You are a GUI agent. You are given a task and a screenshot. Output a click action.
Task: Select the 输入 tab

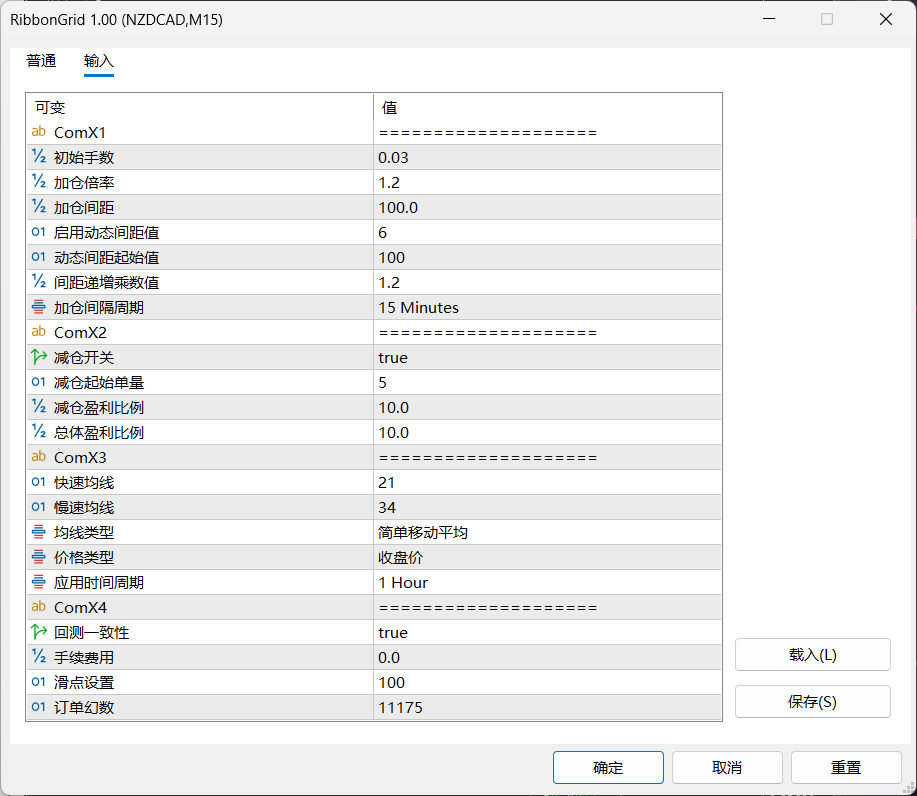point(98,61)
